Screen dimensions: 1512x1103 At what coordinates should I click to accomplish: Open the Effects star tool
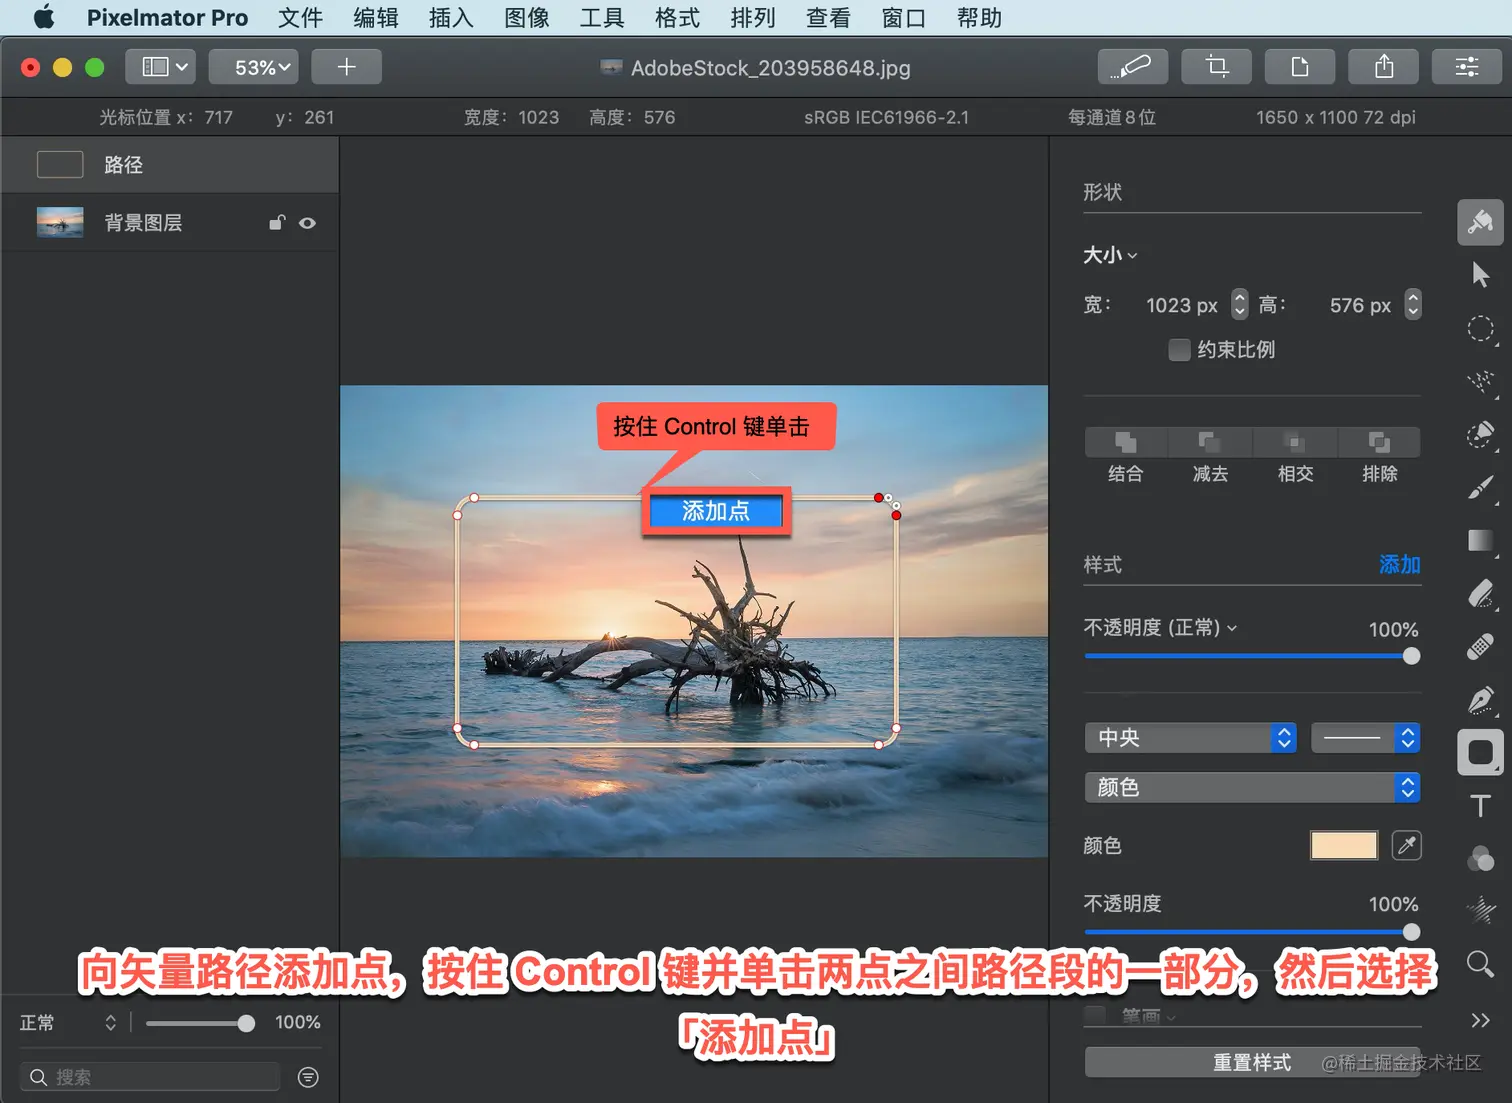pos(1480,910)
